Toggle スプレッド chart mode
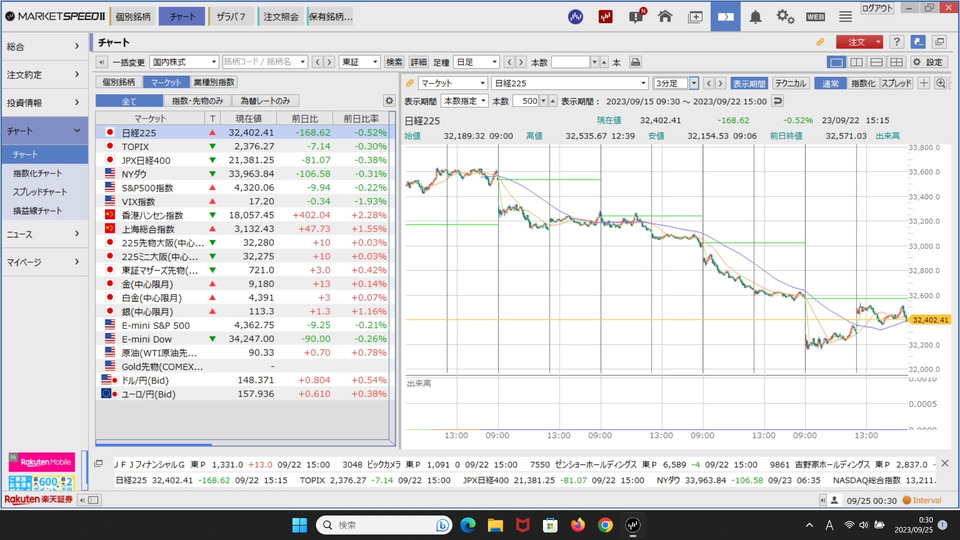This screenshot has width=960, height=540. [896, 83]
